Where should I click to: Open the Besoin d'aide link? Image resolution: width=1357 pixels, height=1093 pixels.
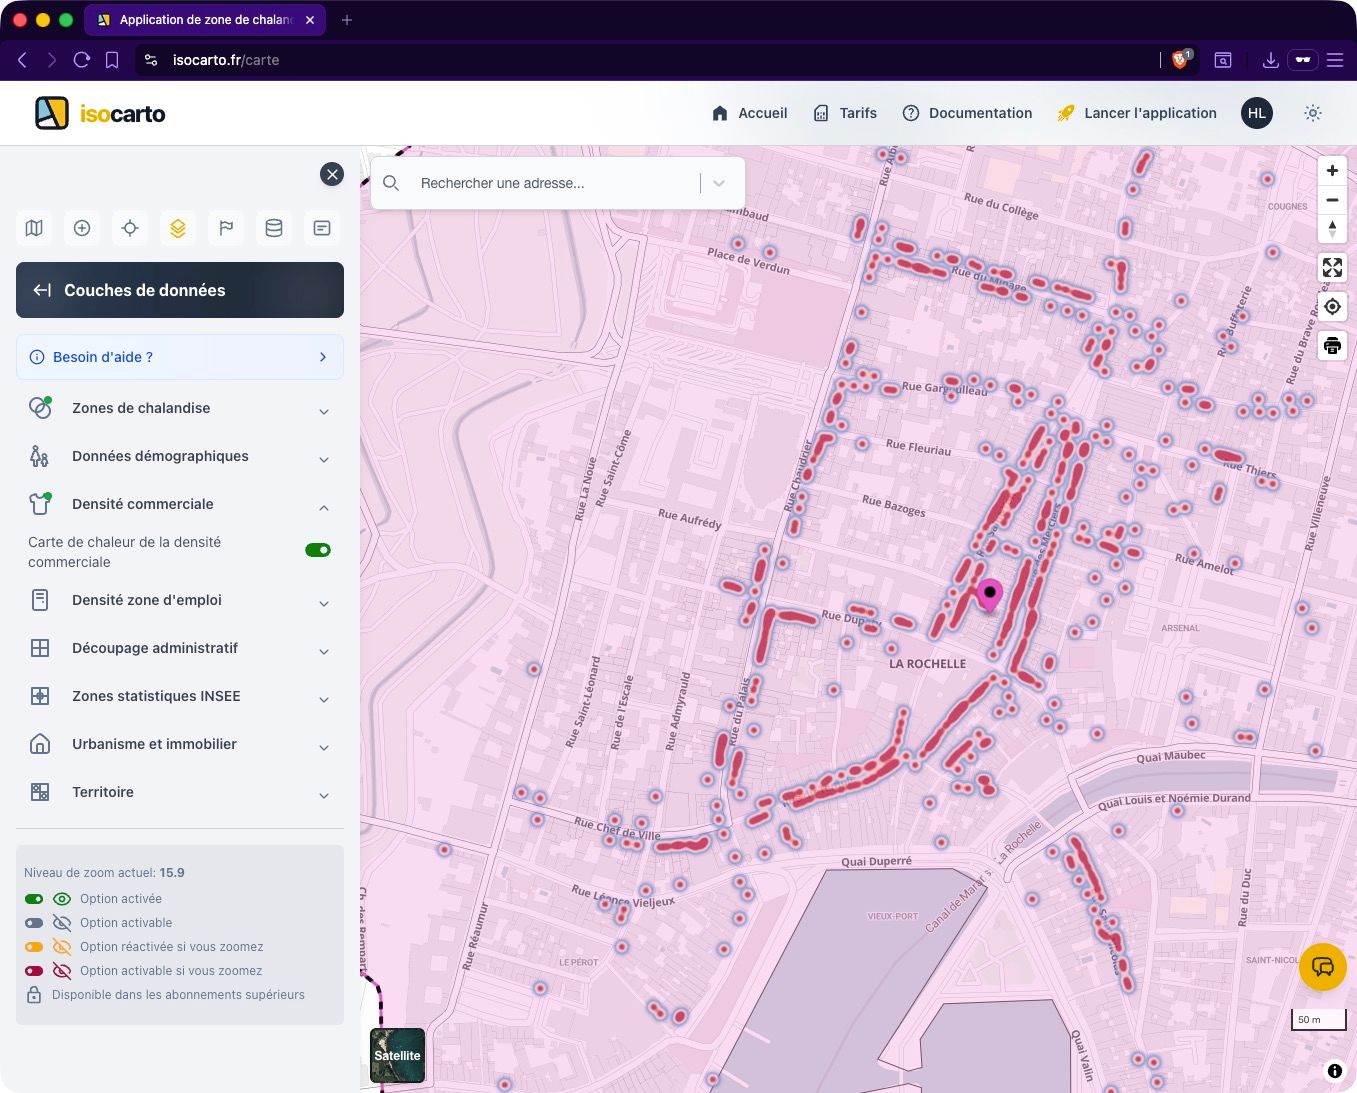(180, 357)
